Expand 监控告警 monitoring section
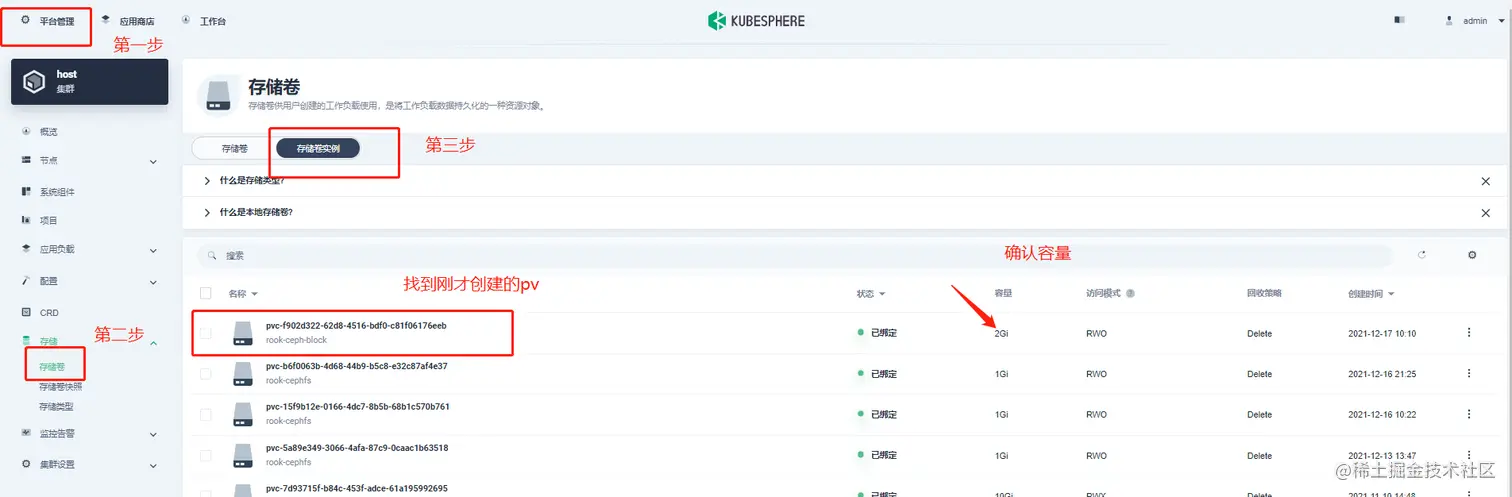The width and height of the screenshot is (1512, 497). [90, 434]
